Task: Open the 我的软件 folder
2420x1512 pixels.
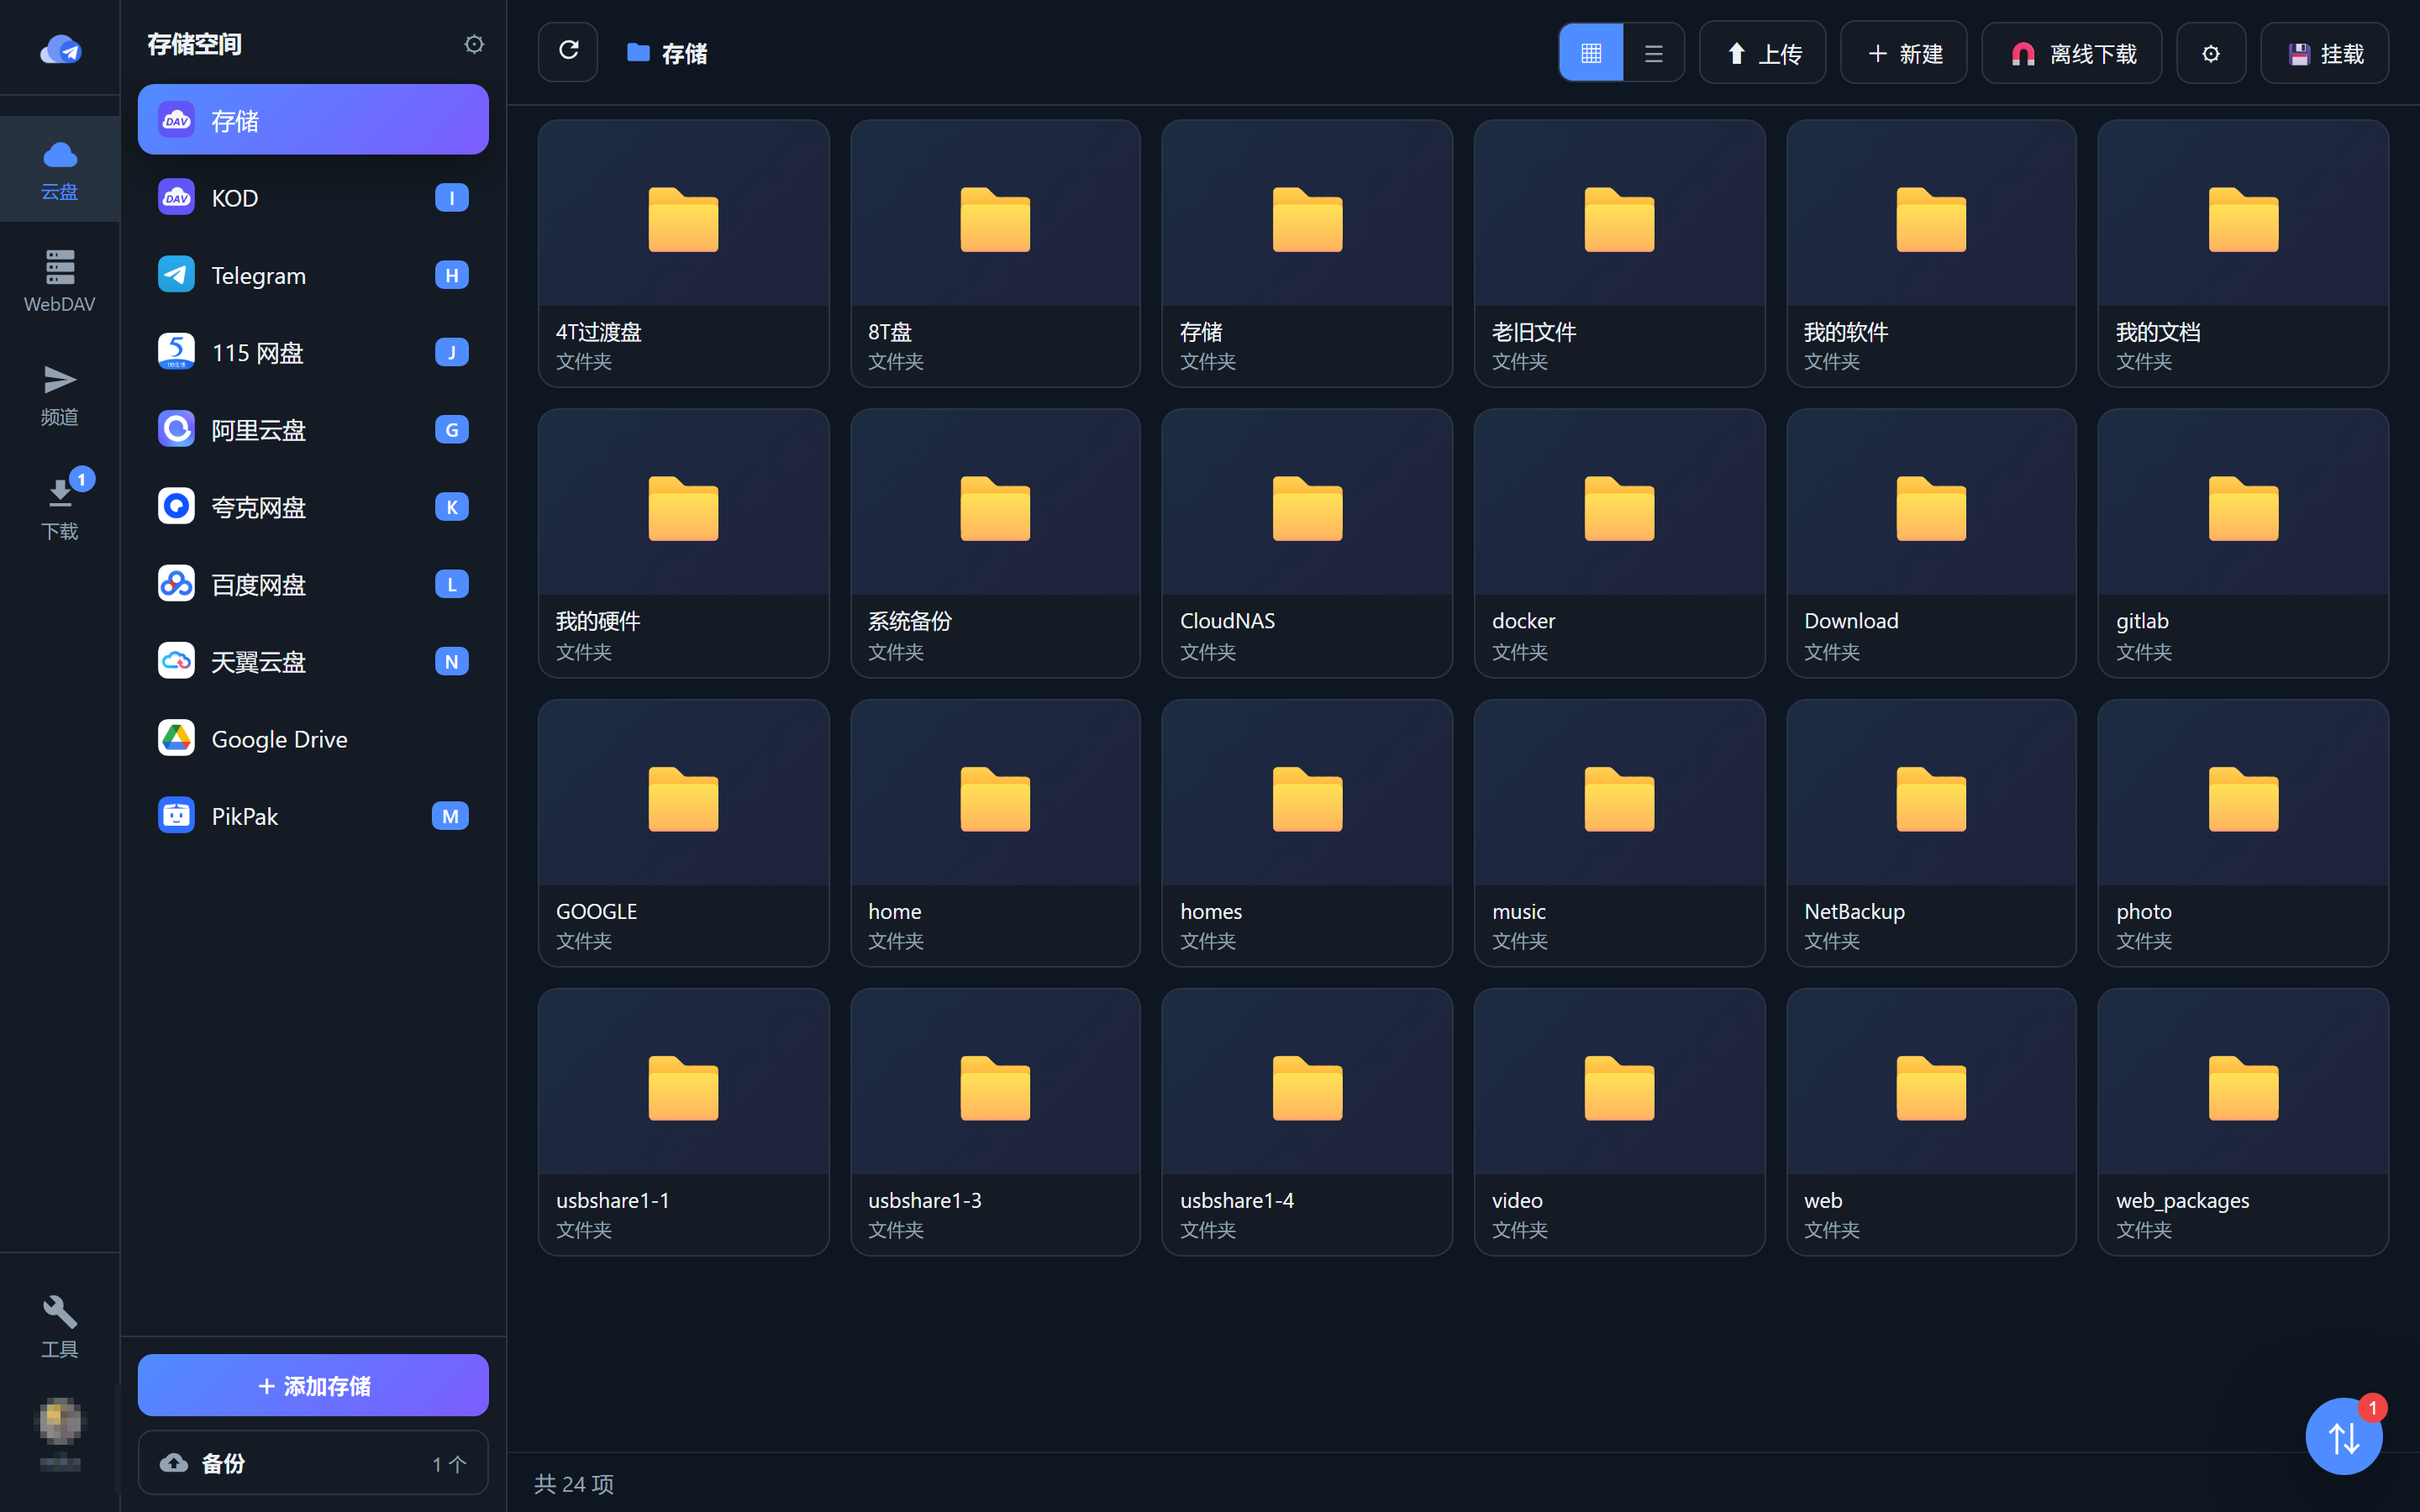Action: click(1931, 253)
